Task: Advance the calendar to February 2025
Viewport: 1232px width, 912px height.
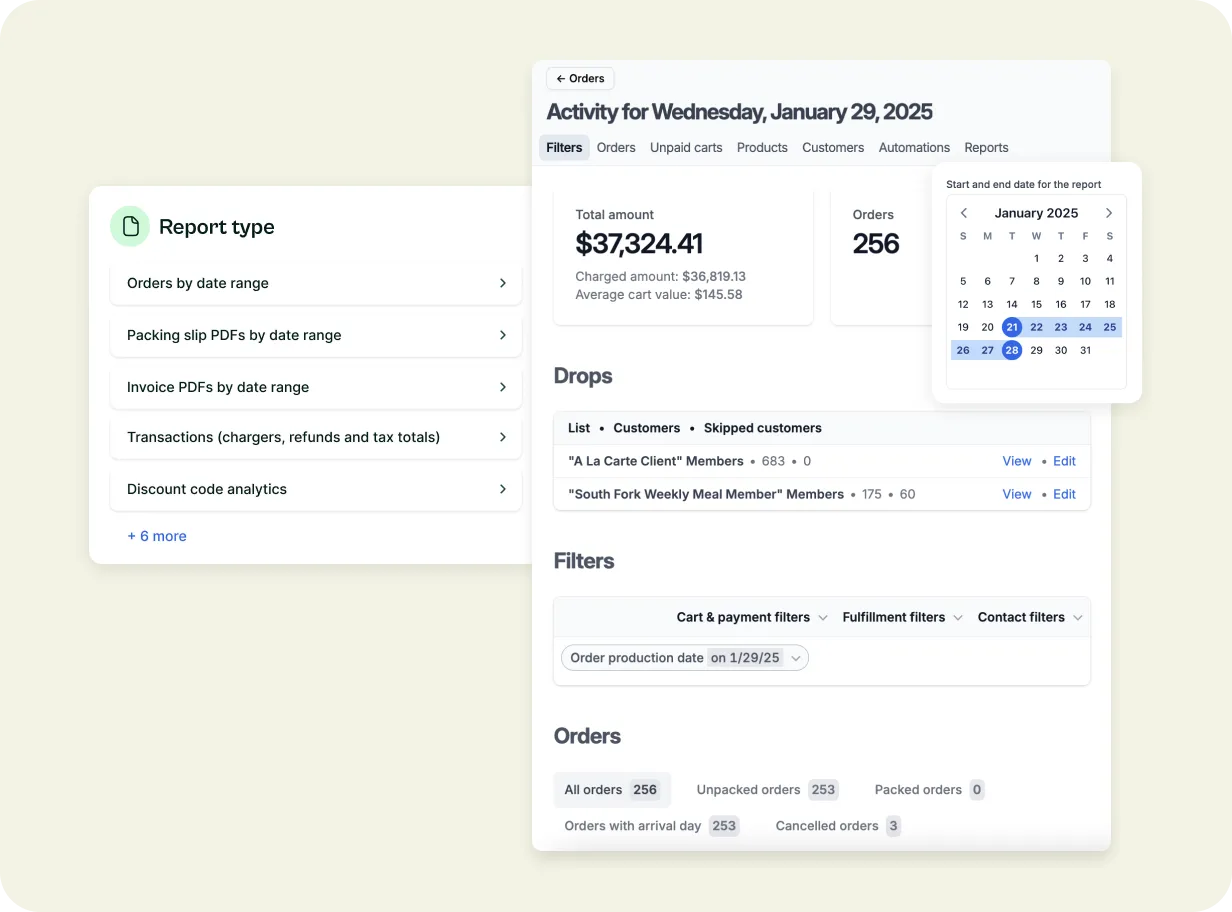Action: (x=1109, y=213)
